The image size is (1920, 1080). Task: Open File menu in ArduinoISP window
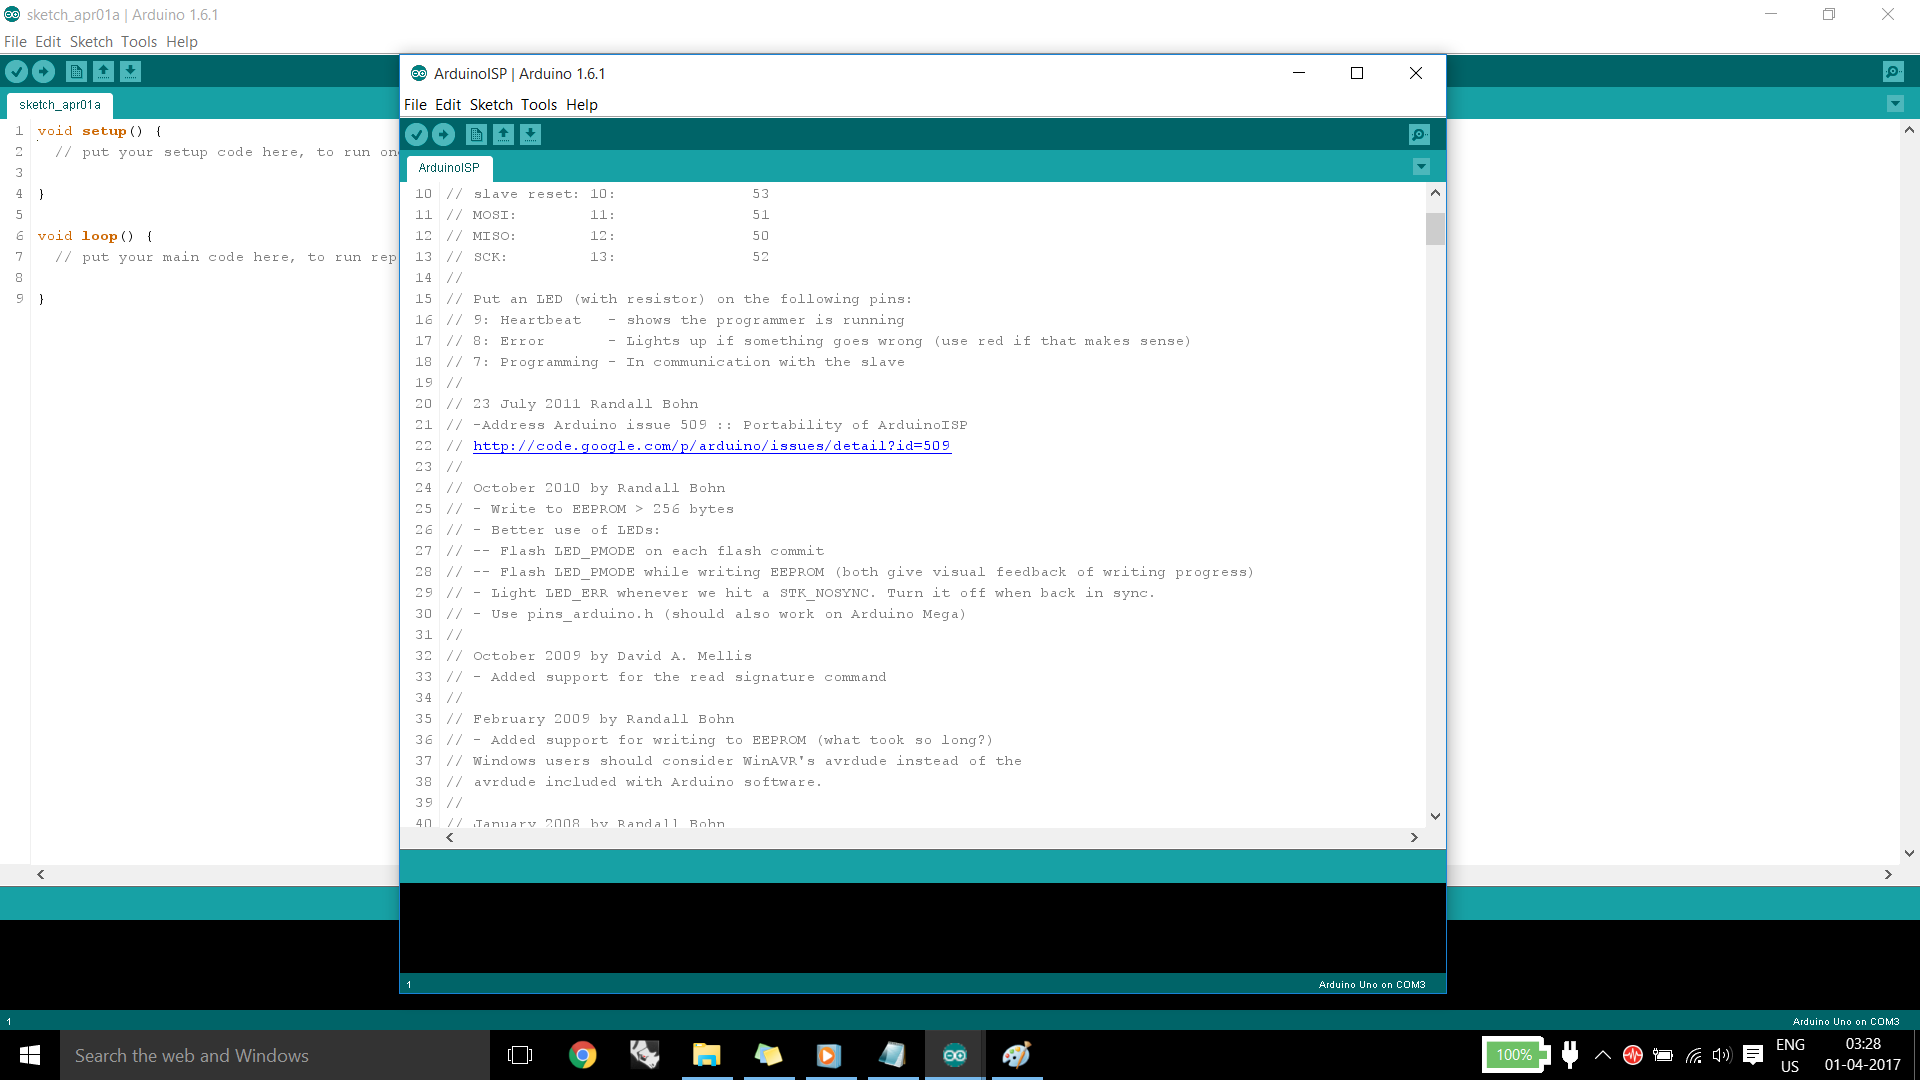[415, 105]
